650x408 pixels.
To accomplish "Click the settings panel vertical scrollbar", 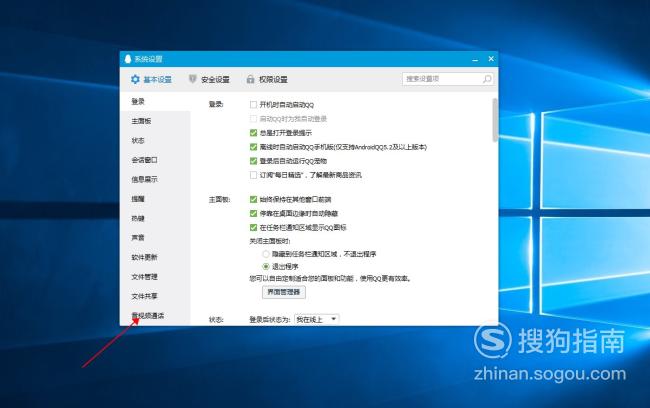I will (x=495, y=120).
